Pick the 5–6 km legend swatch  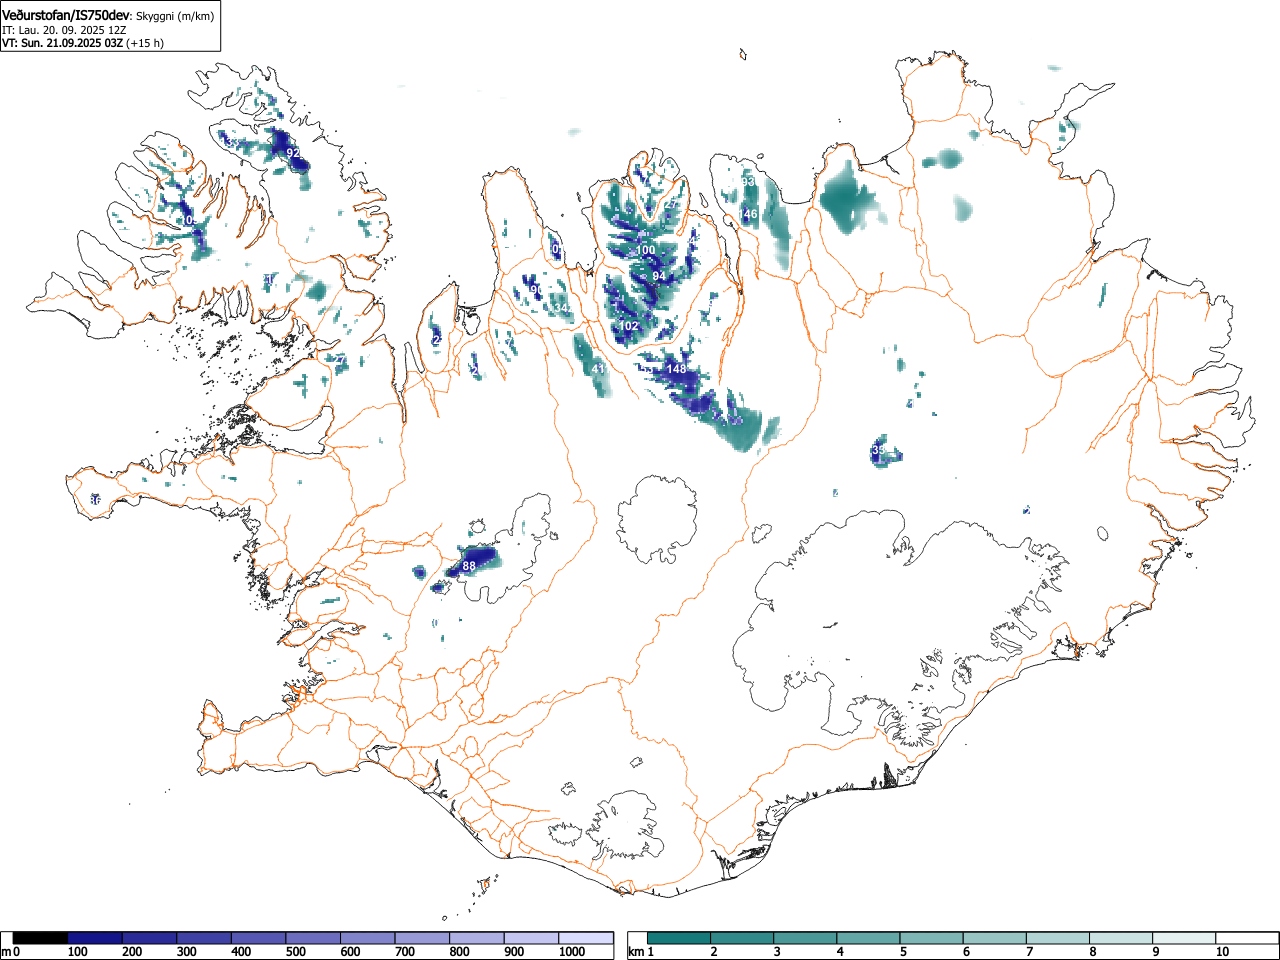point(933,938)
